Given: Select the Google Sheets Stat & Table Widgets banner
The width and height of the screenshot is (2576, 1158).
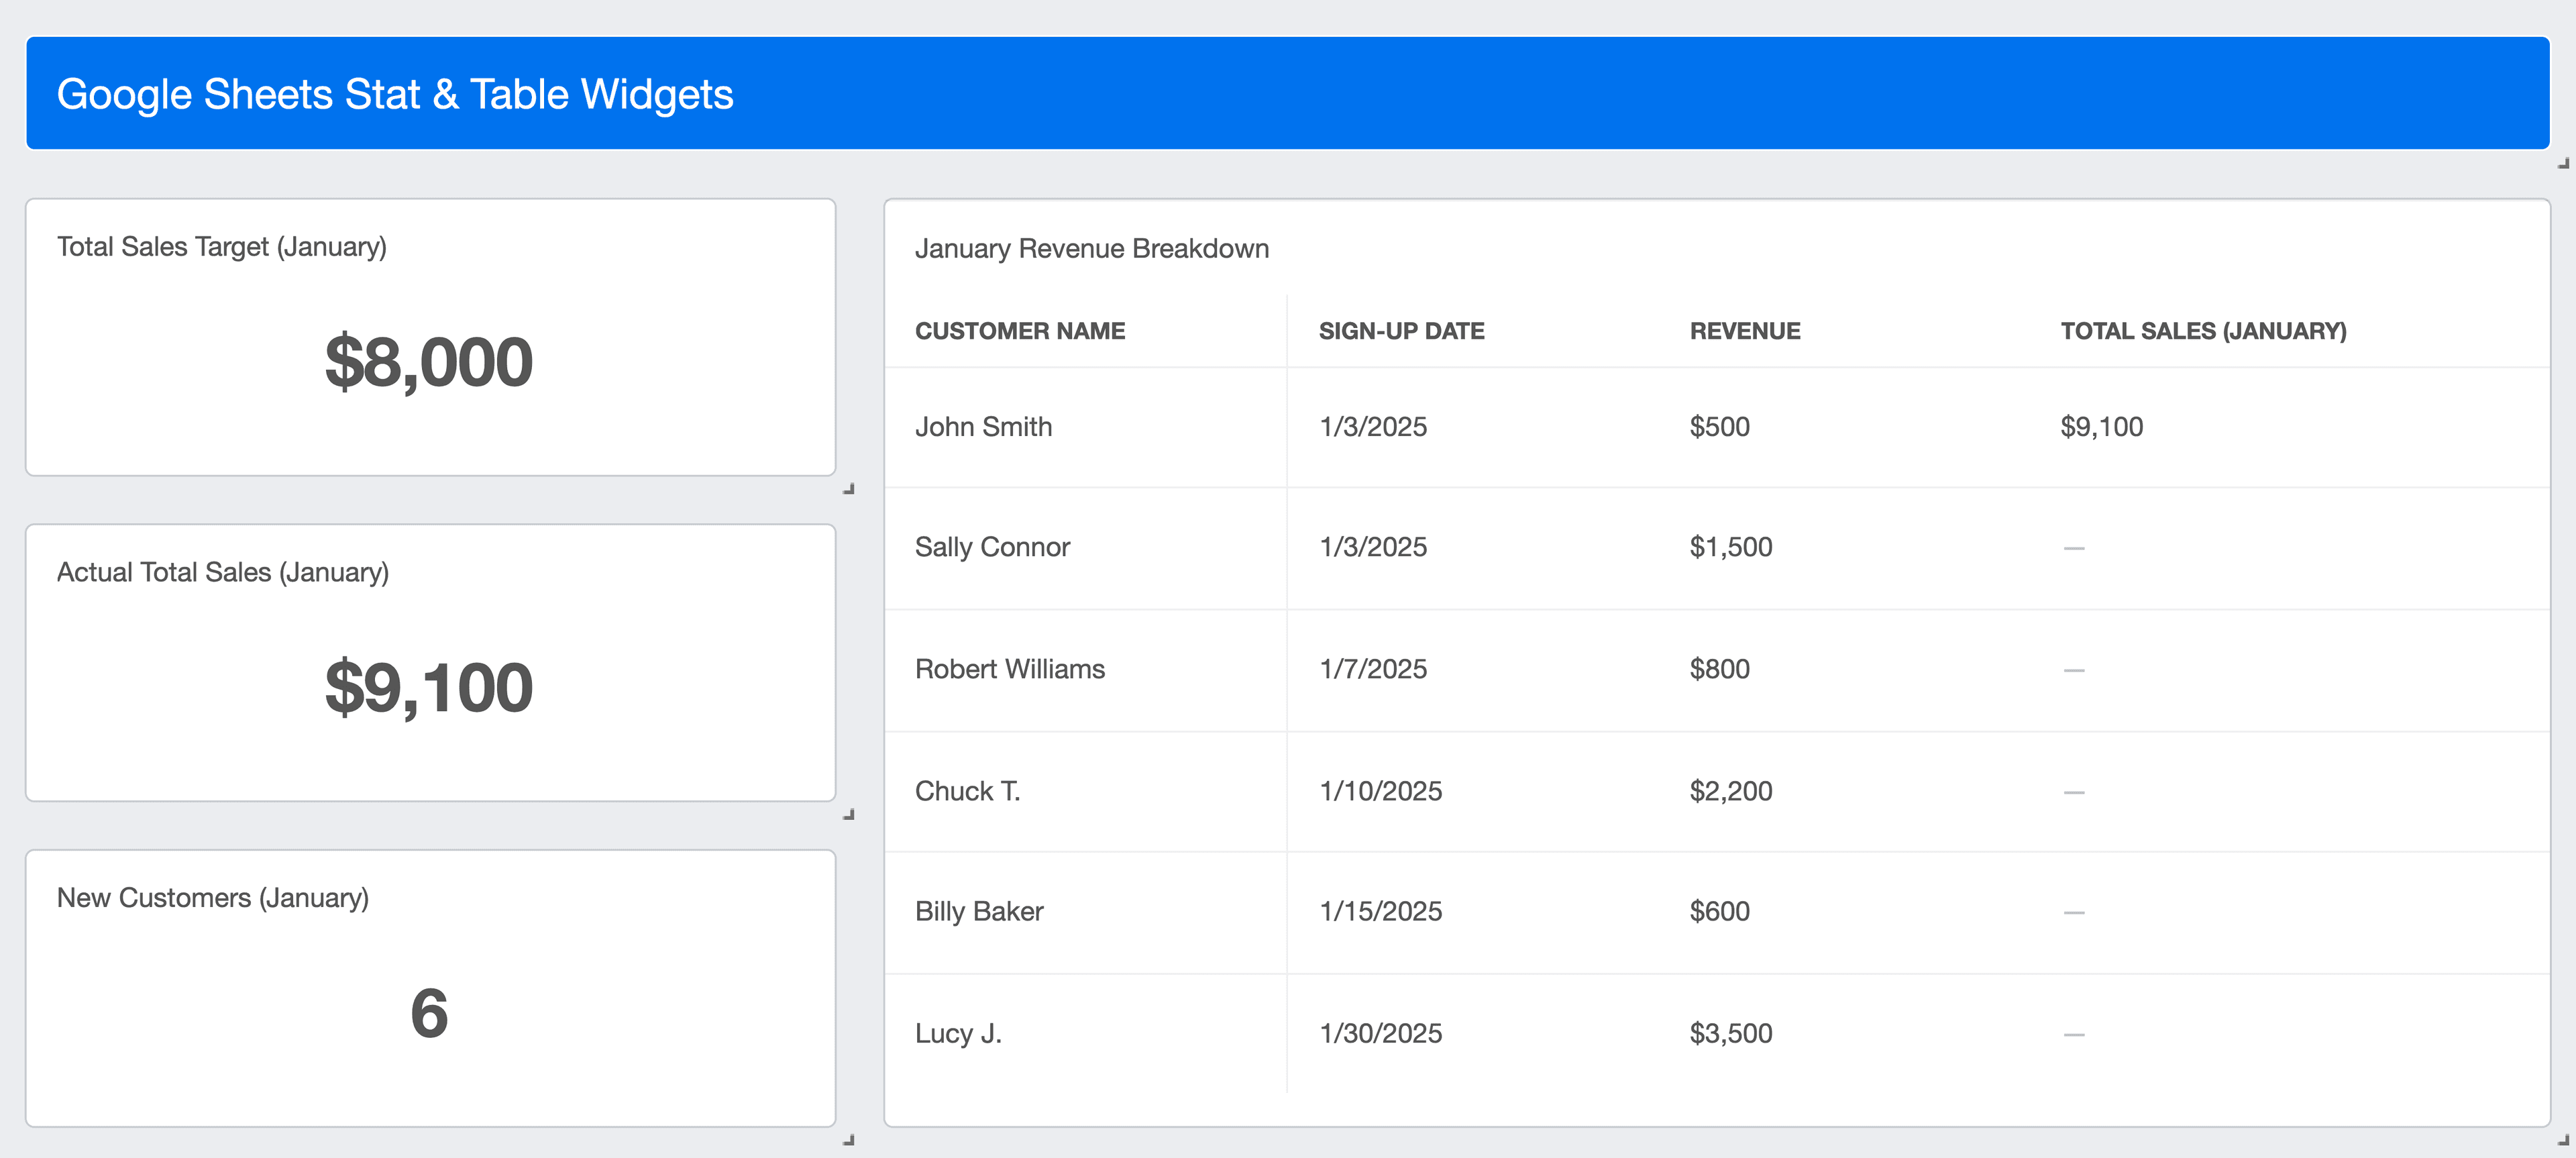Looking at the screenshot, I should [394, 94].
